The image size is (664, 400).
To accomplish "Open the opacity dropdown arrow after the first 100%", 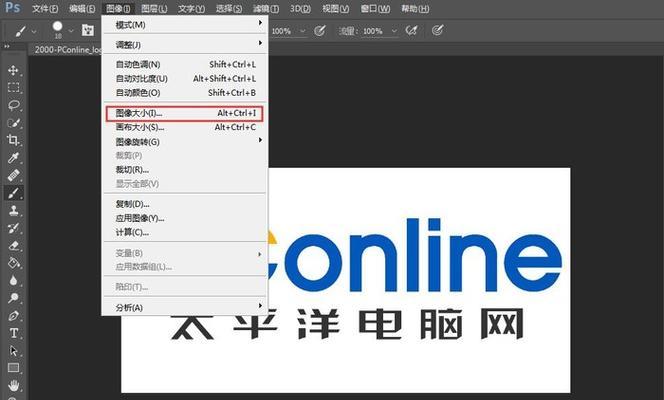I will [302, 31].
